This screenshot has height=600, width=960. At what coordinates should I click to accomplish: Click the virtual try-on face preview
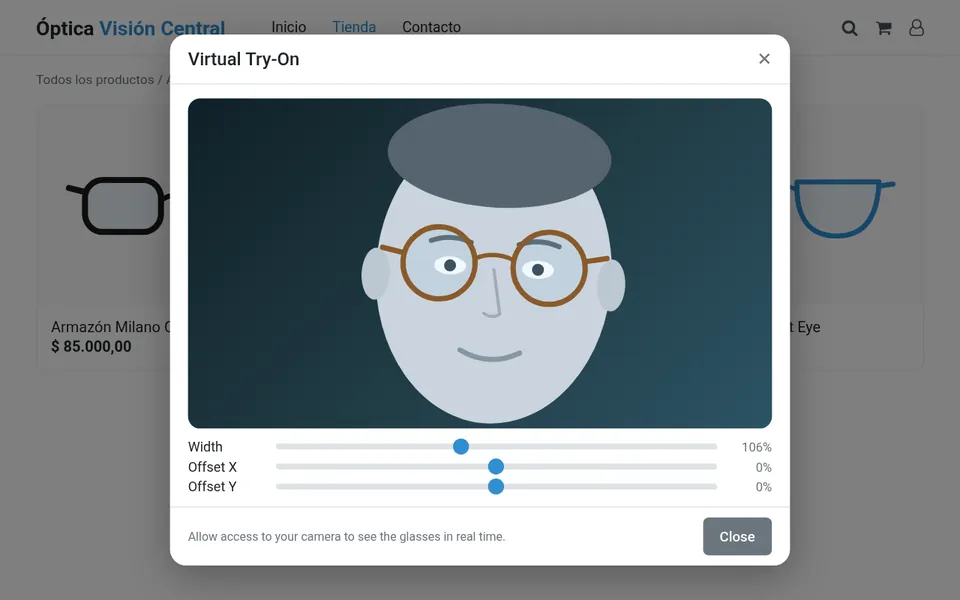pyautogui.click(x=479, y=263)
